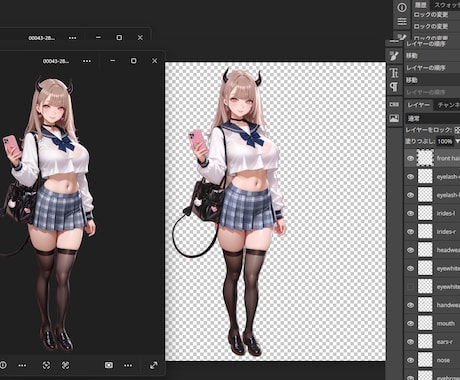Close the back image viewer window
Viewport: 460px width, 380px height.
[x=140, y=38]
